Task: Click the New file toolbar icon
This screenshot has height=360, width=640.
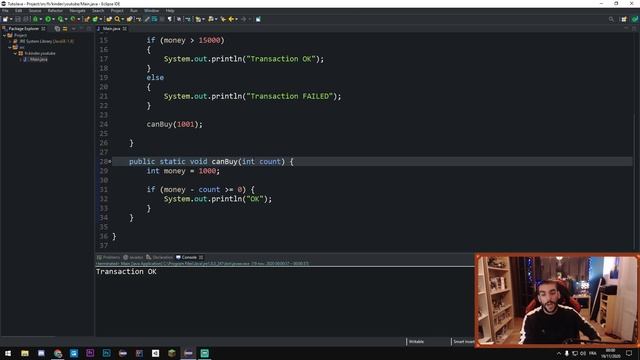Action: pos(5,19)
